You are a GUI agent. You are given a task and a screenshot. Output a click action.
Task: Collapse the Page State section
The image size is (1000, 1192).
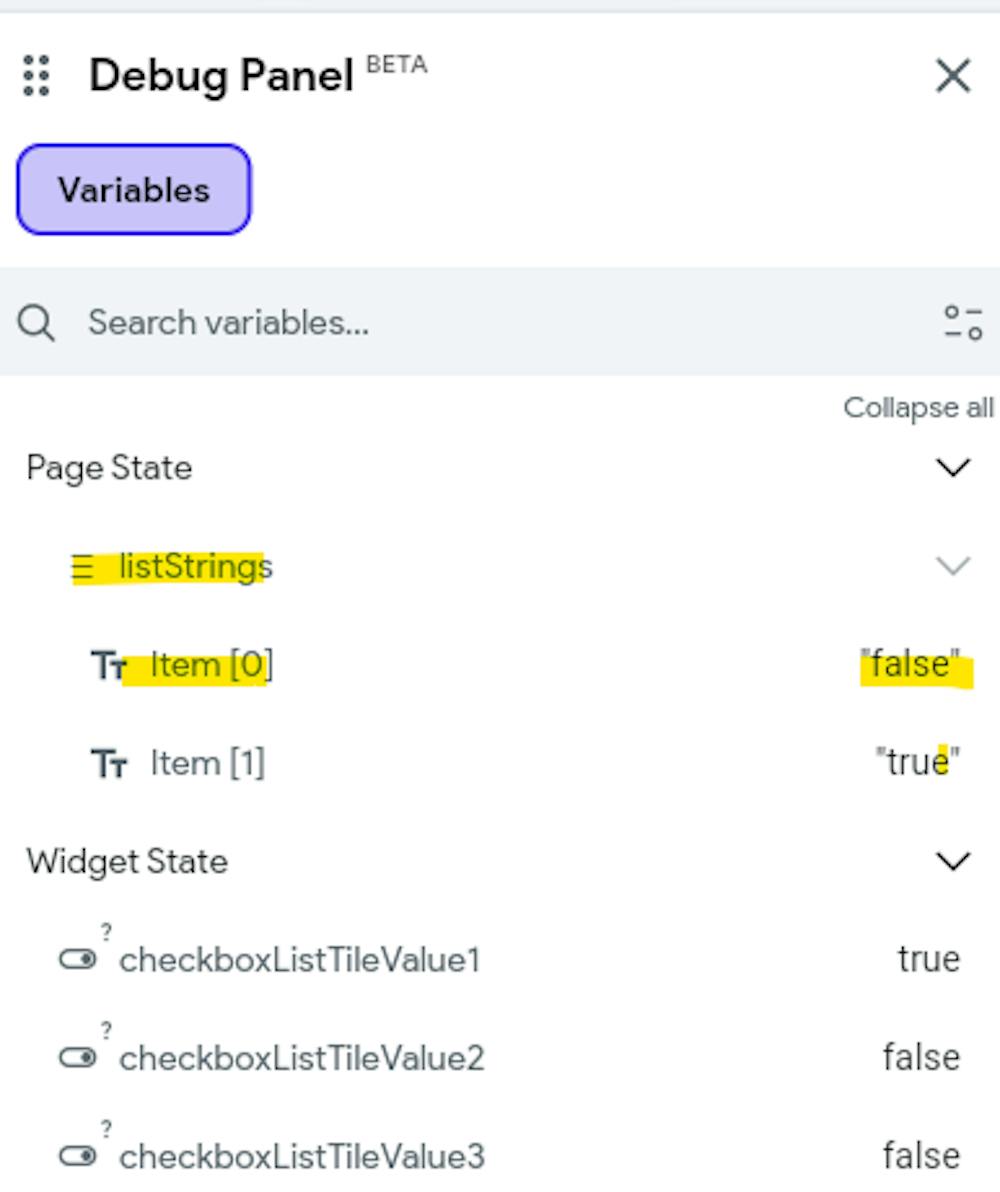point(952,468)
